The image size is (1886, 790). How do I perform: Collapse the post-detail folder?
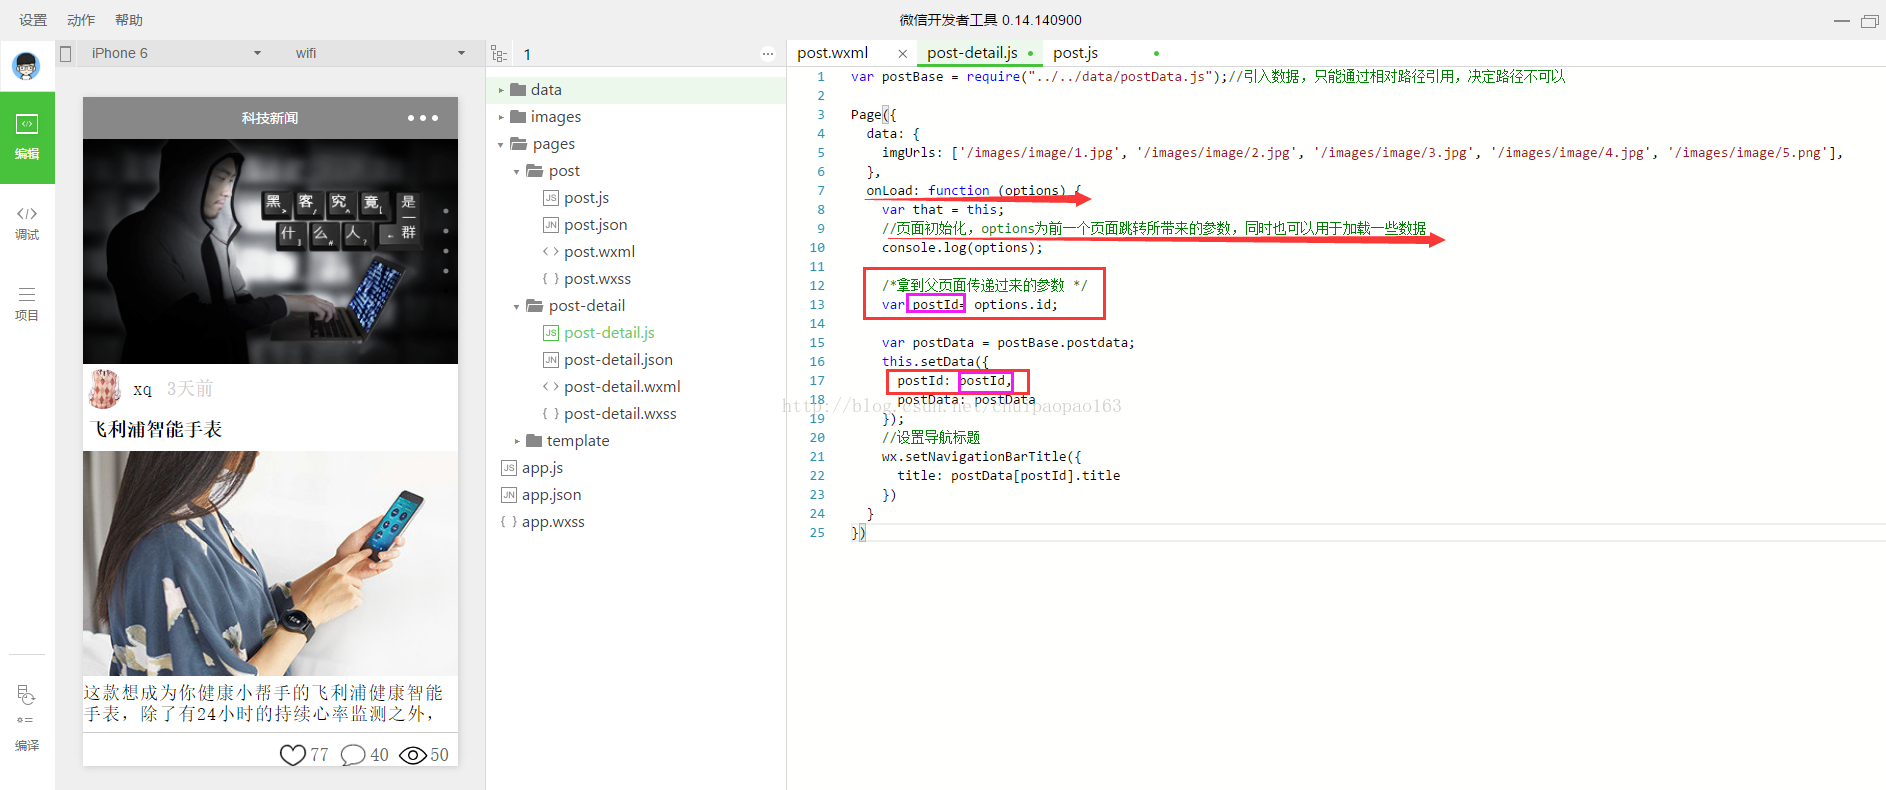(517, 307)
